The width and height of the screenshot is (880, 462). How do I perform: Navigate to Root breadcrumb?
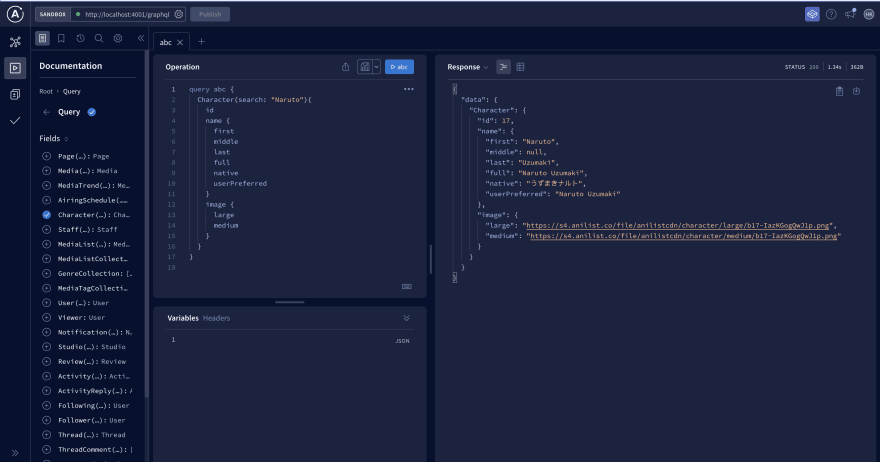(x=46, y=92)
